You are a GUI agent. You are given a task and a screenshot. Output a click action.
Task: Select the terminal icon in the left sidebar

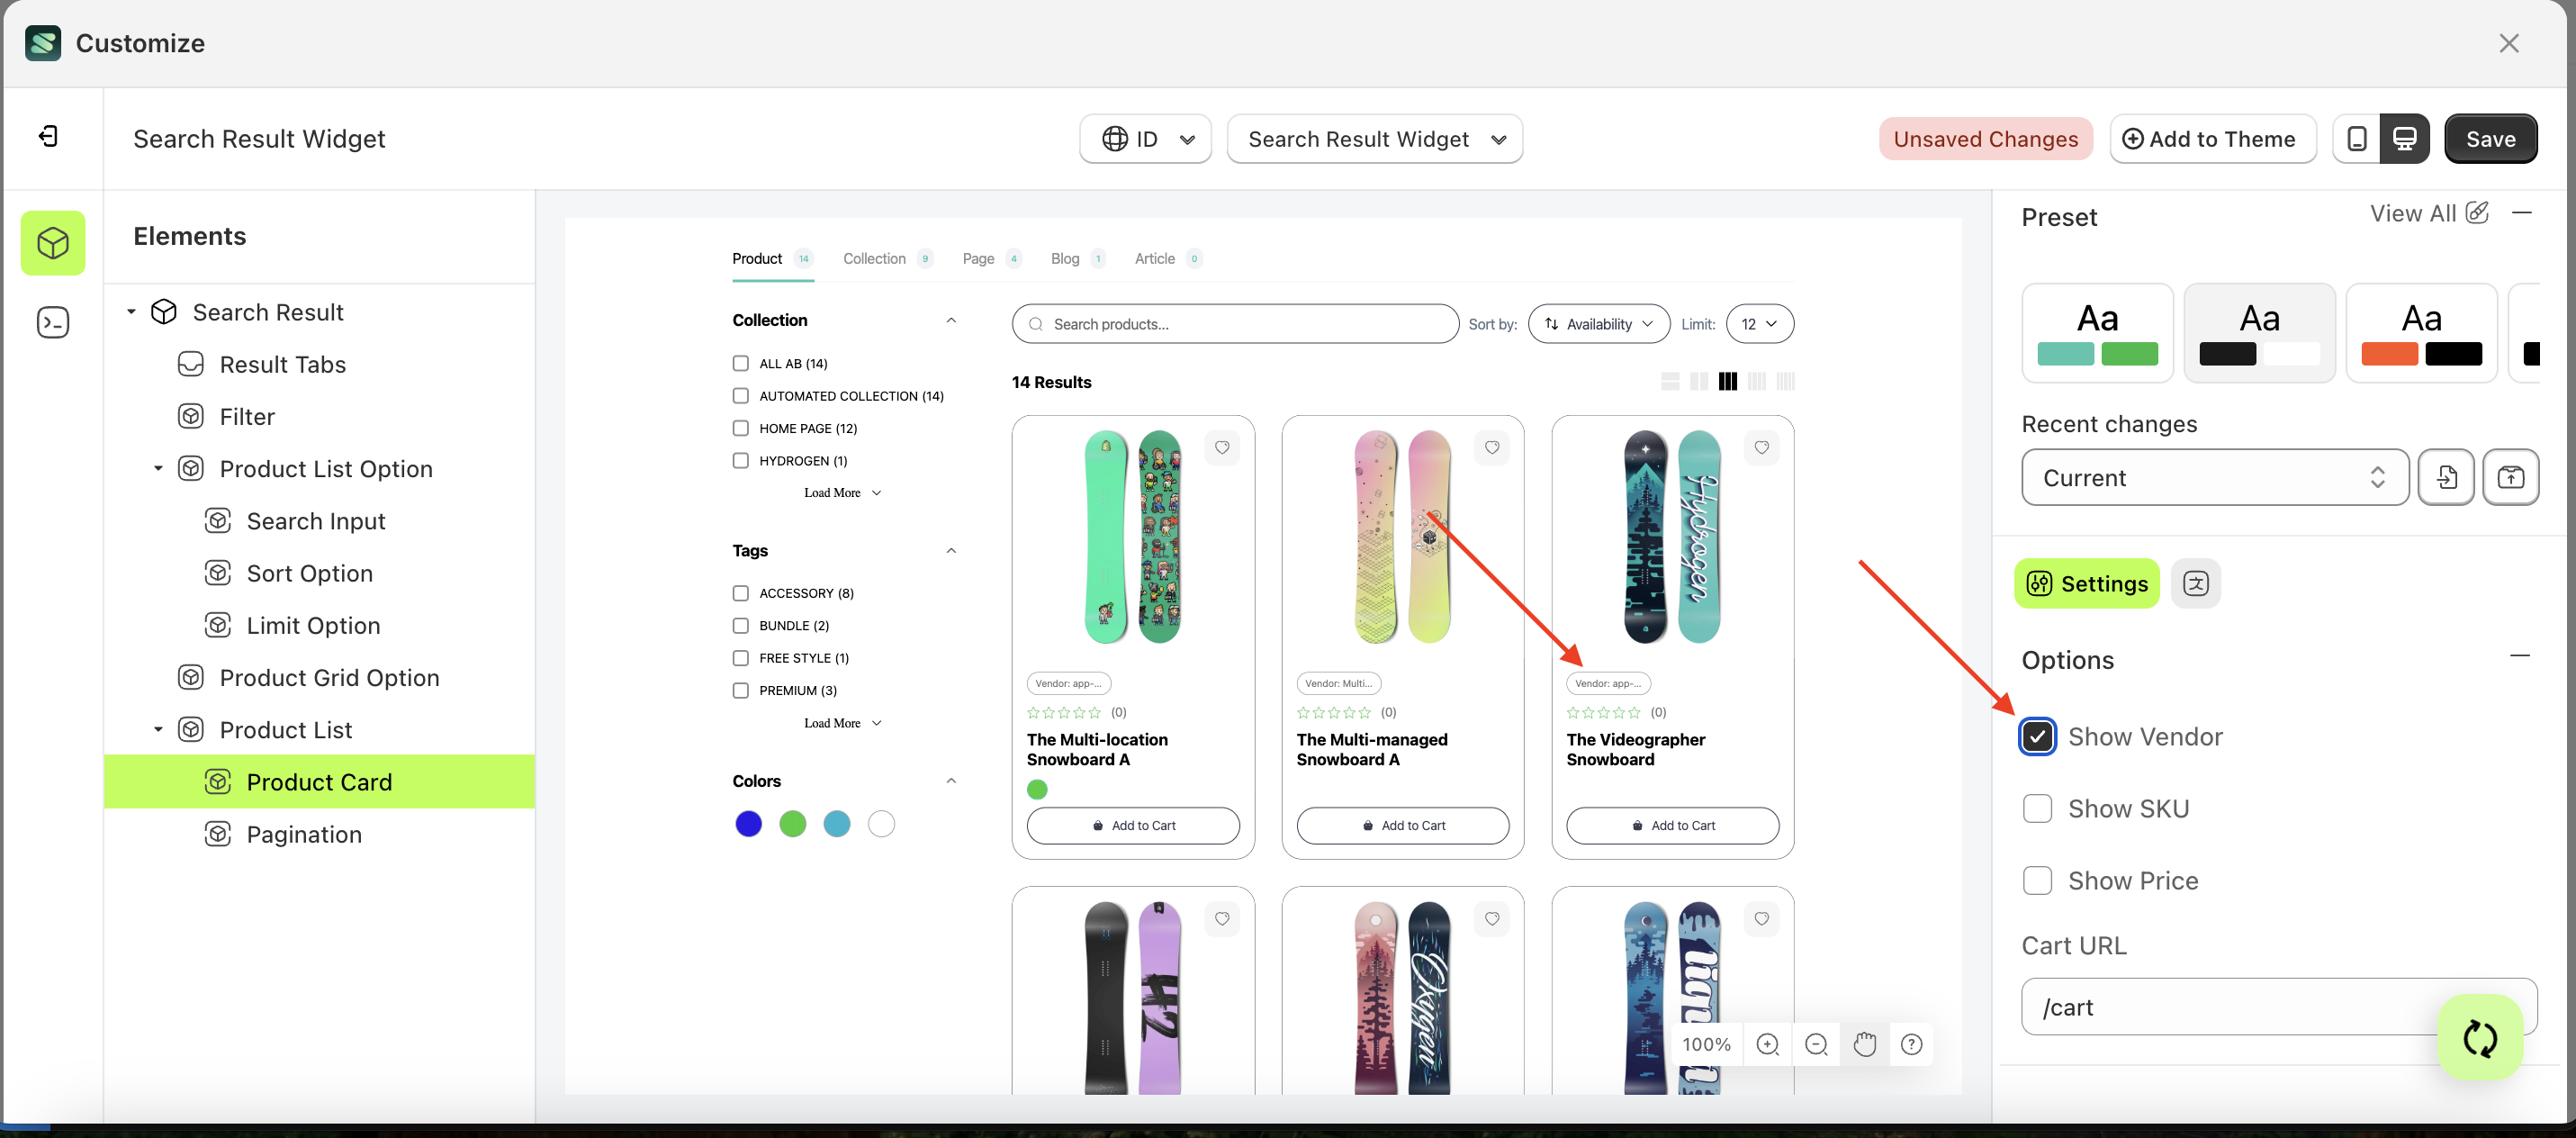(53, 322)
